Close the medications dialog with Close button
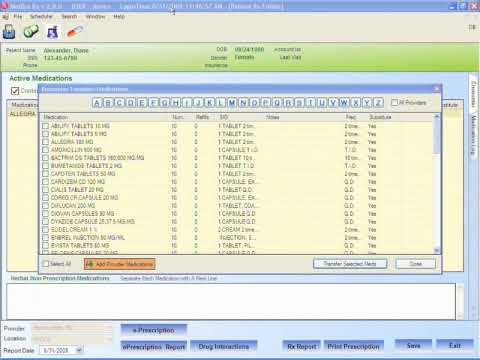480x360 pixels. [x=415, y=264]
